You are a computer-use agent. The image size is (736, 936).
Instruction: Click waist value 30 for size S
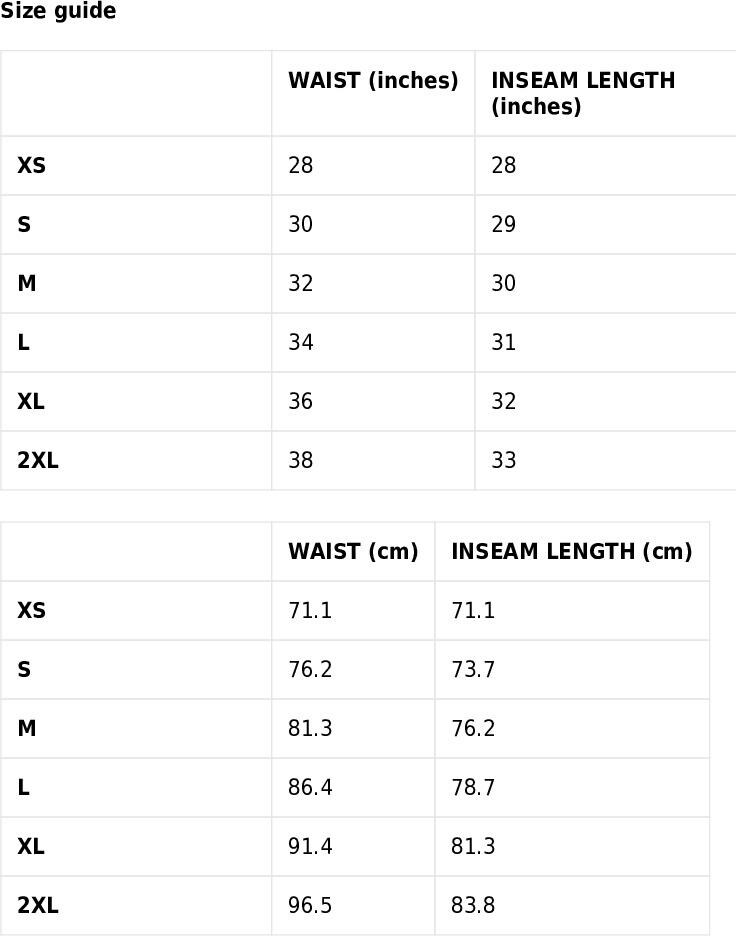[300, 224]
